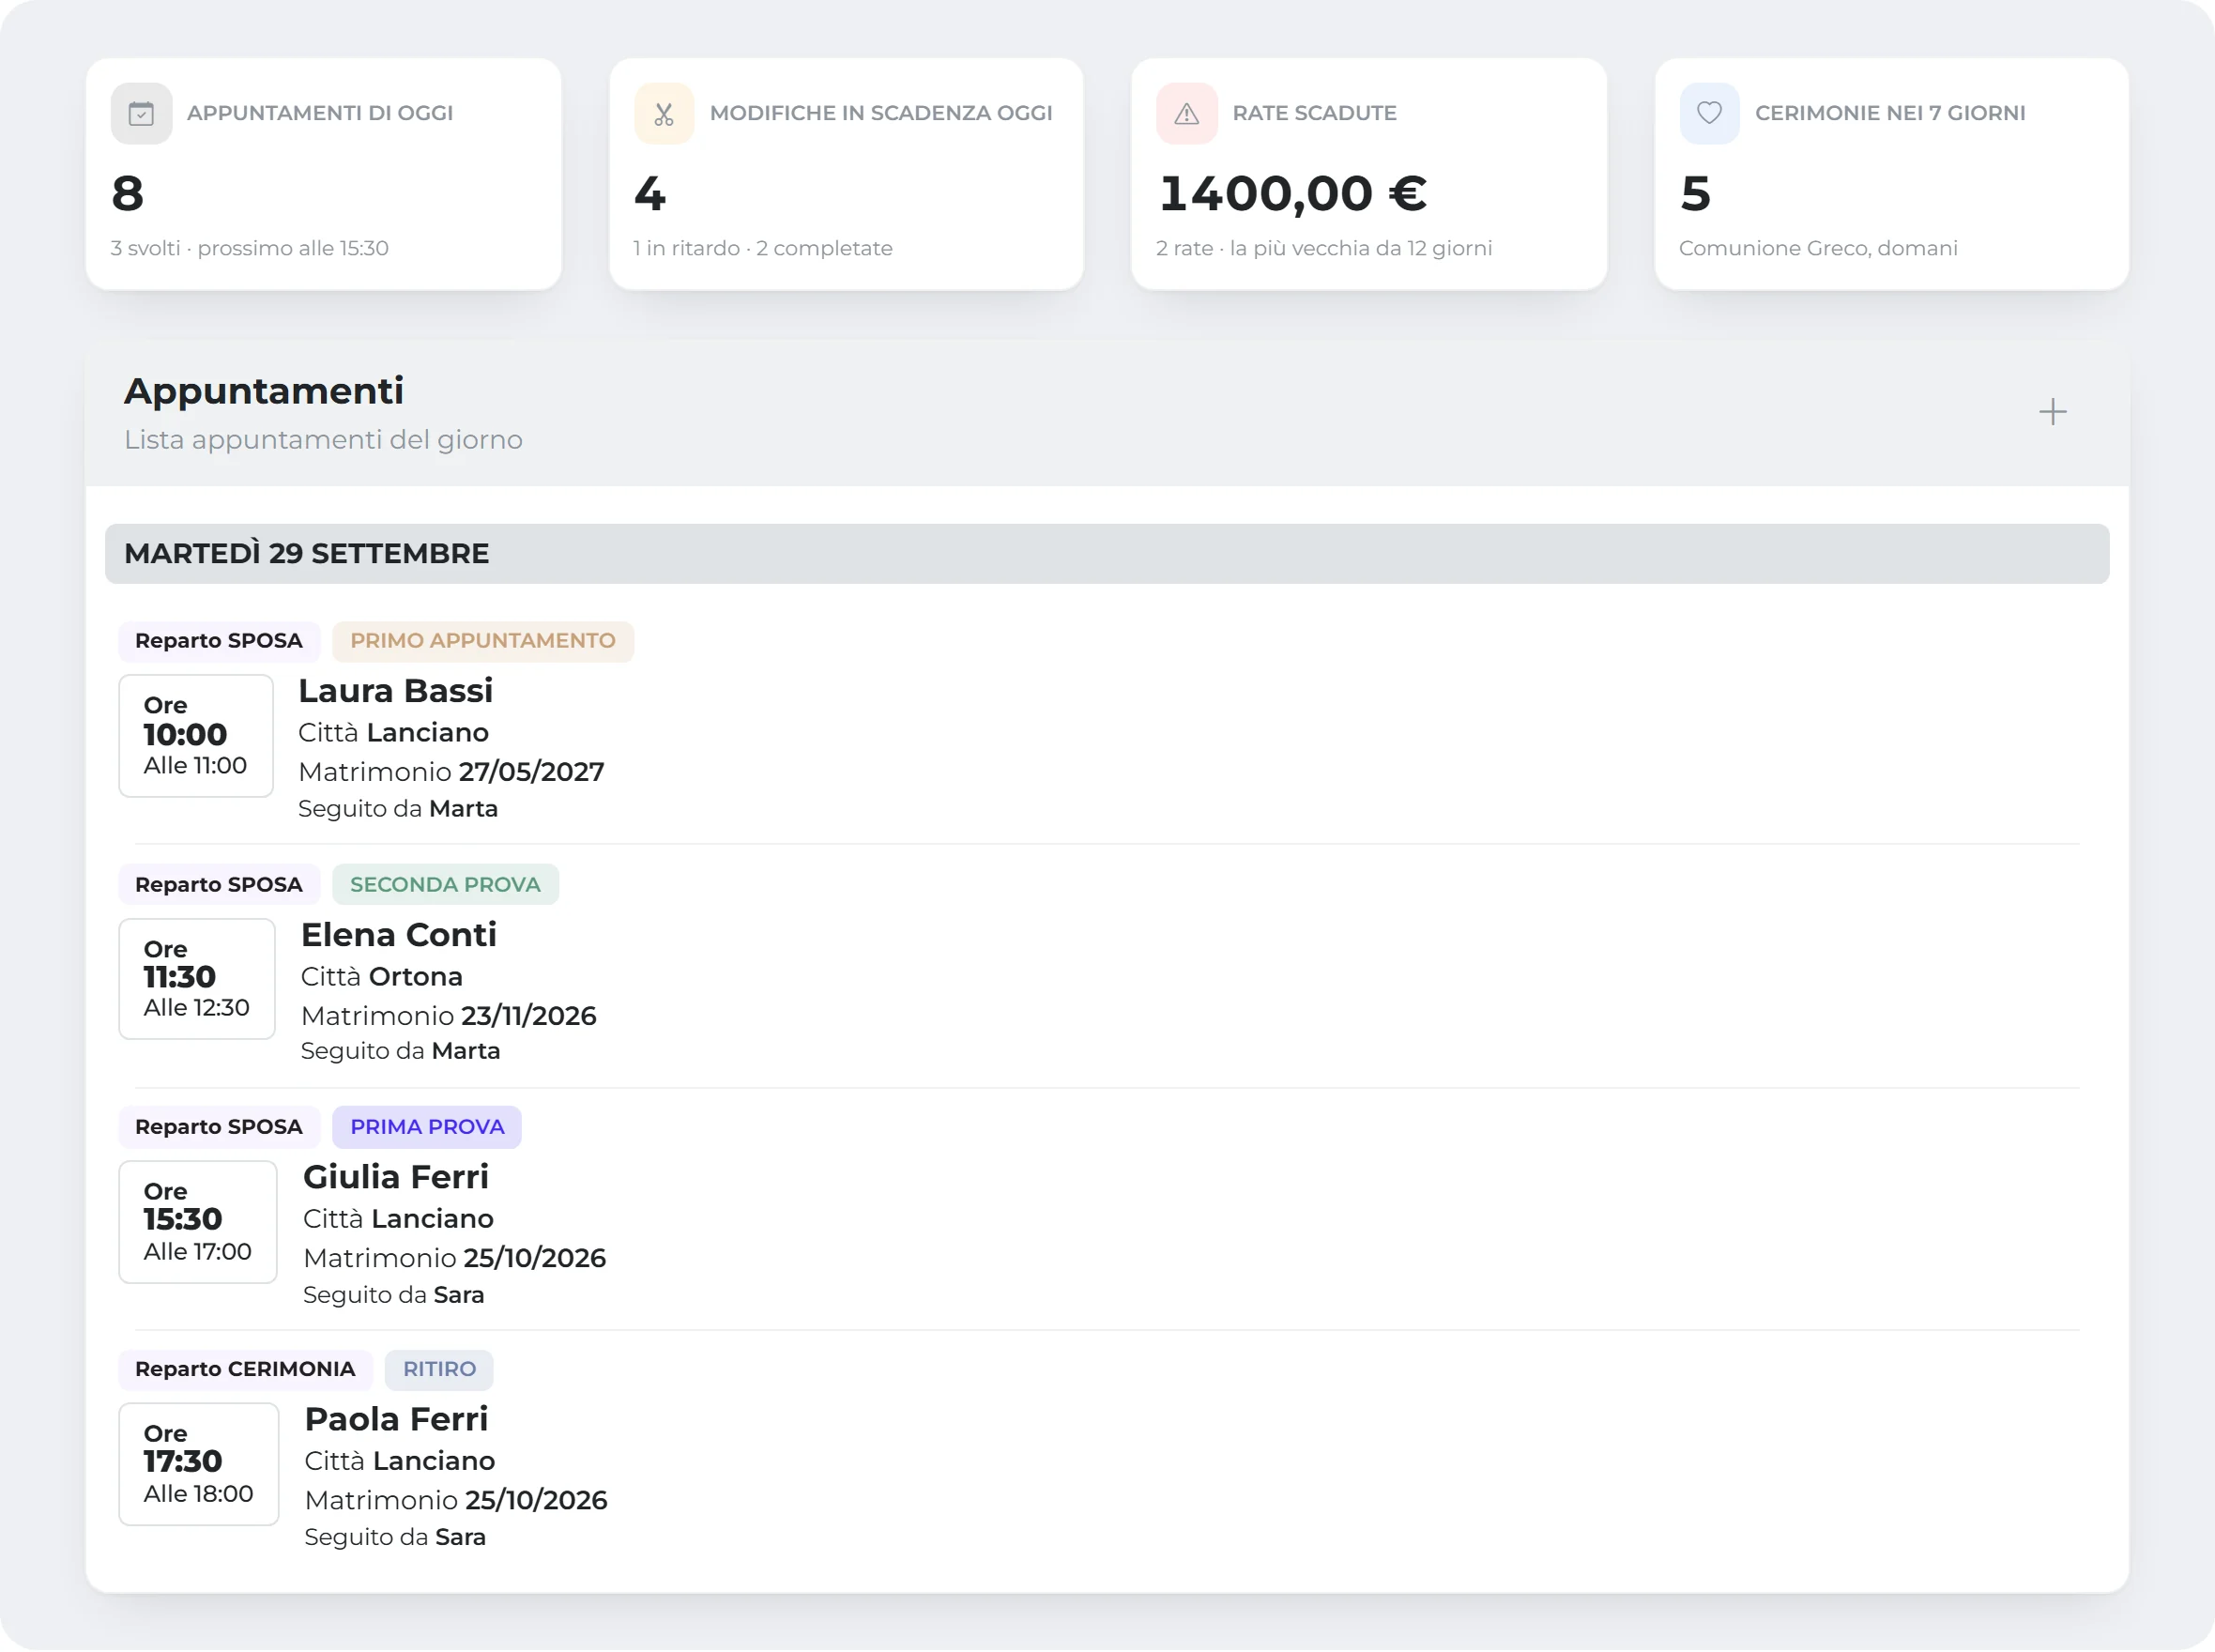Click the MARTEDÌ 29 SETTEMBRE date header

coord(1107,554)
